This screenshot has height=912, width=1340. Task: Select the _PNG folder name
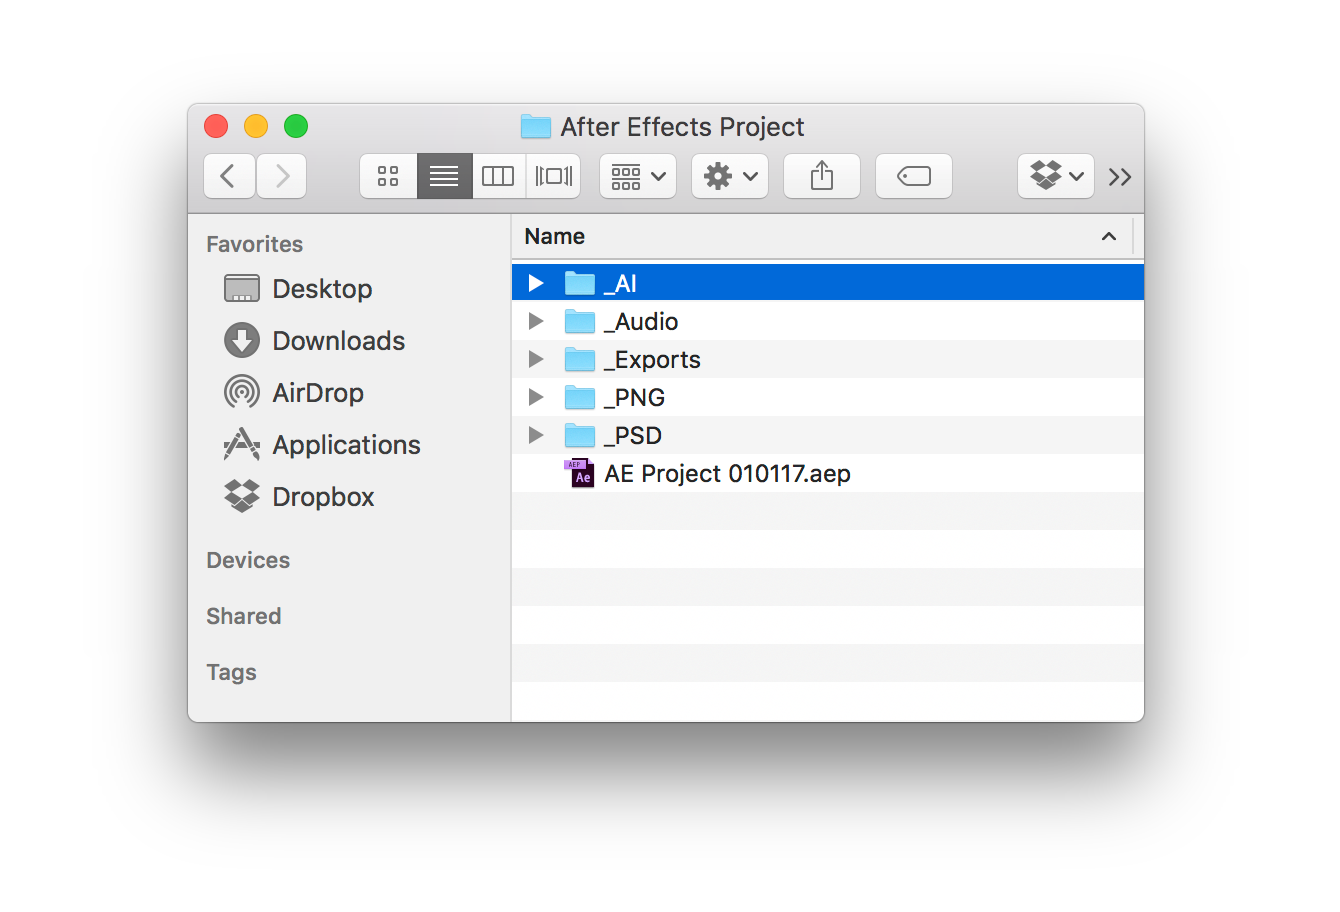(634, 398)
